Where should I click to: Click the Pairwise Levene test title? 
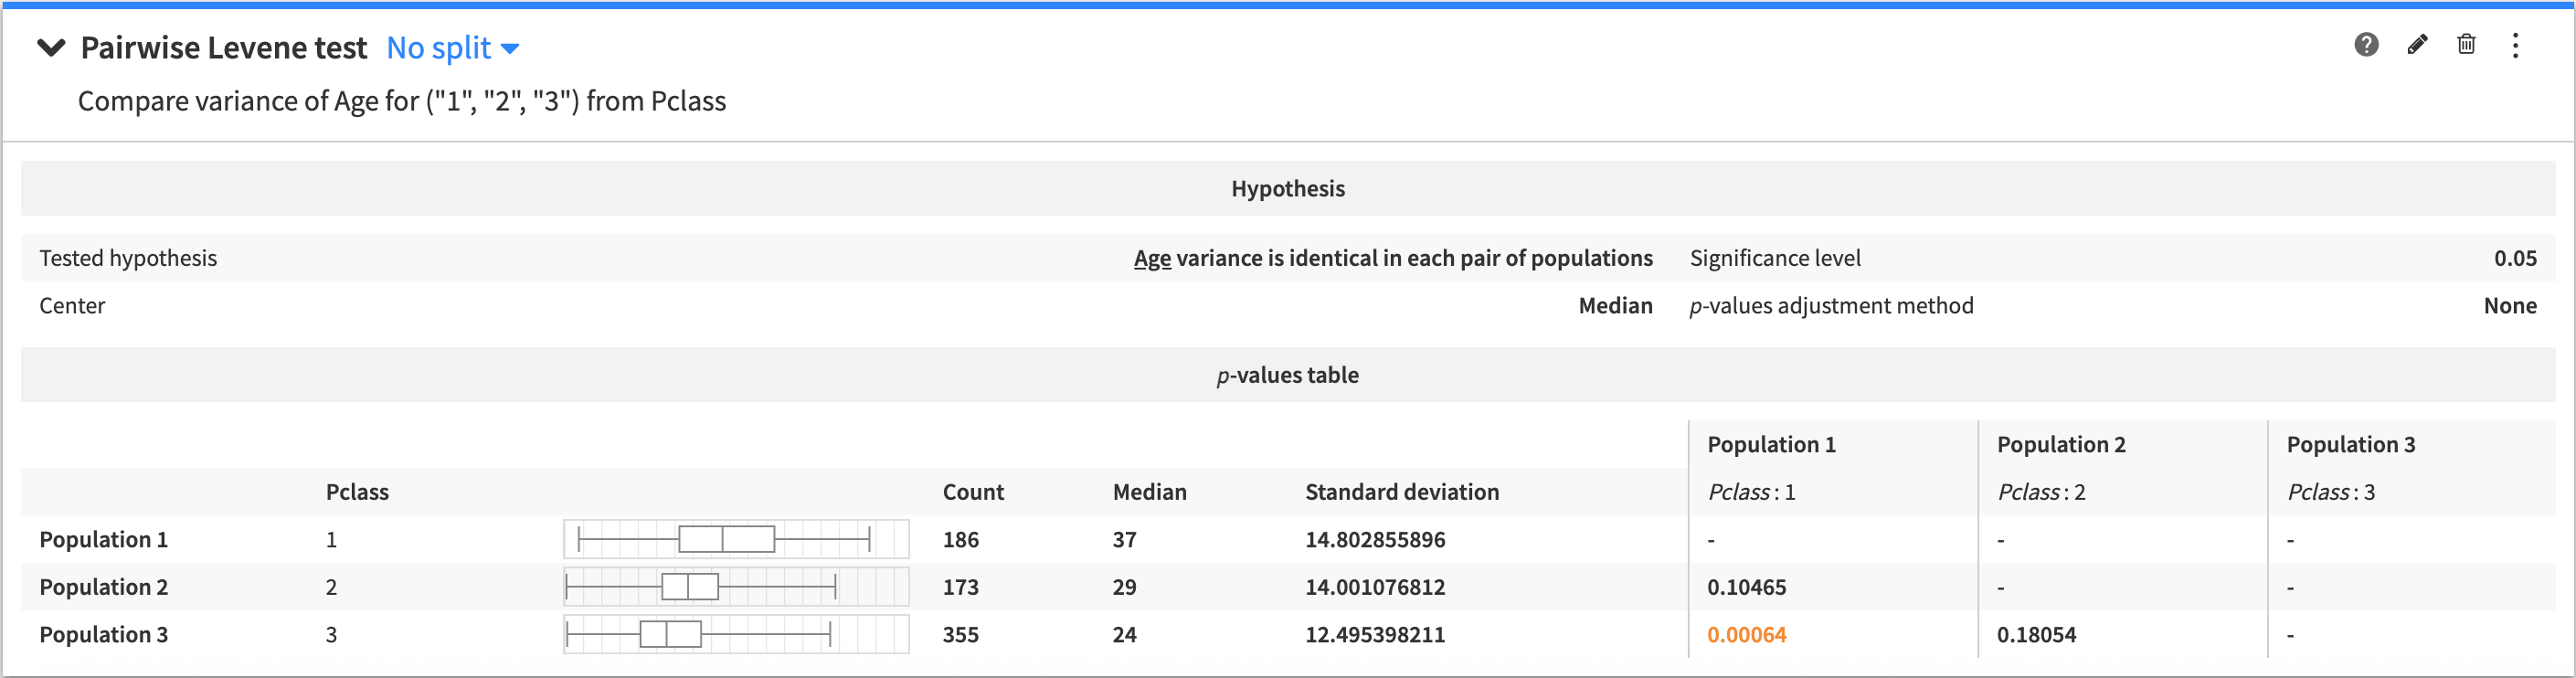coord(224,48)
